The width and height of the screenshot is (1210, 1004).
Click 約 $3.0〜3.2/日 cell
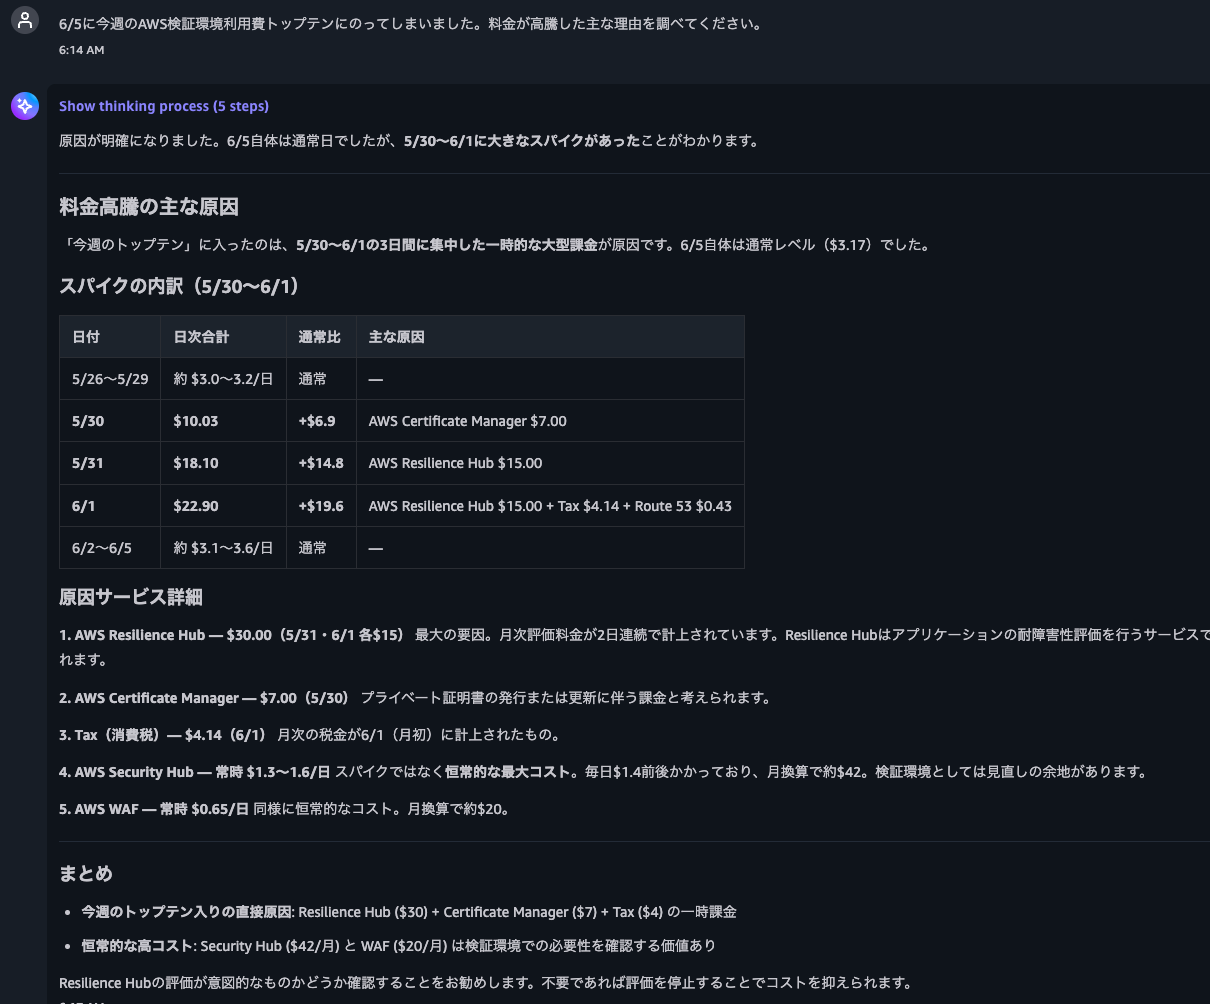click(223, 379)
